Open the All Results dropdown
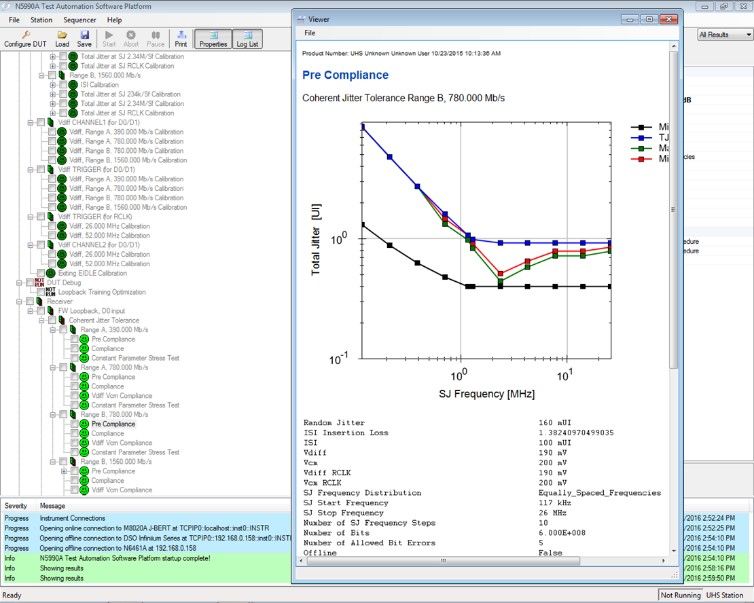Screen dimensions: 754x603 724,35
